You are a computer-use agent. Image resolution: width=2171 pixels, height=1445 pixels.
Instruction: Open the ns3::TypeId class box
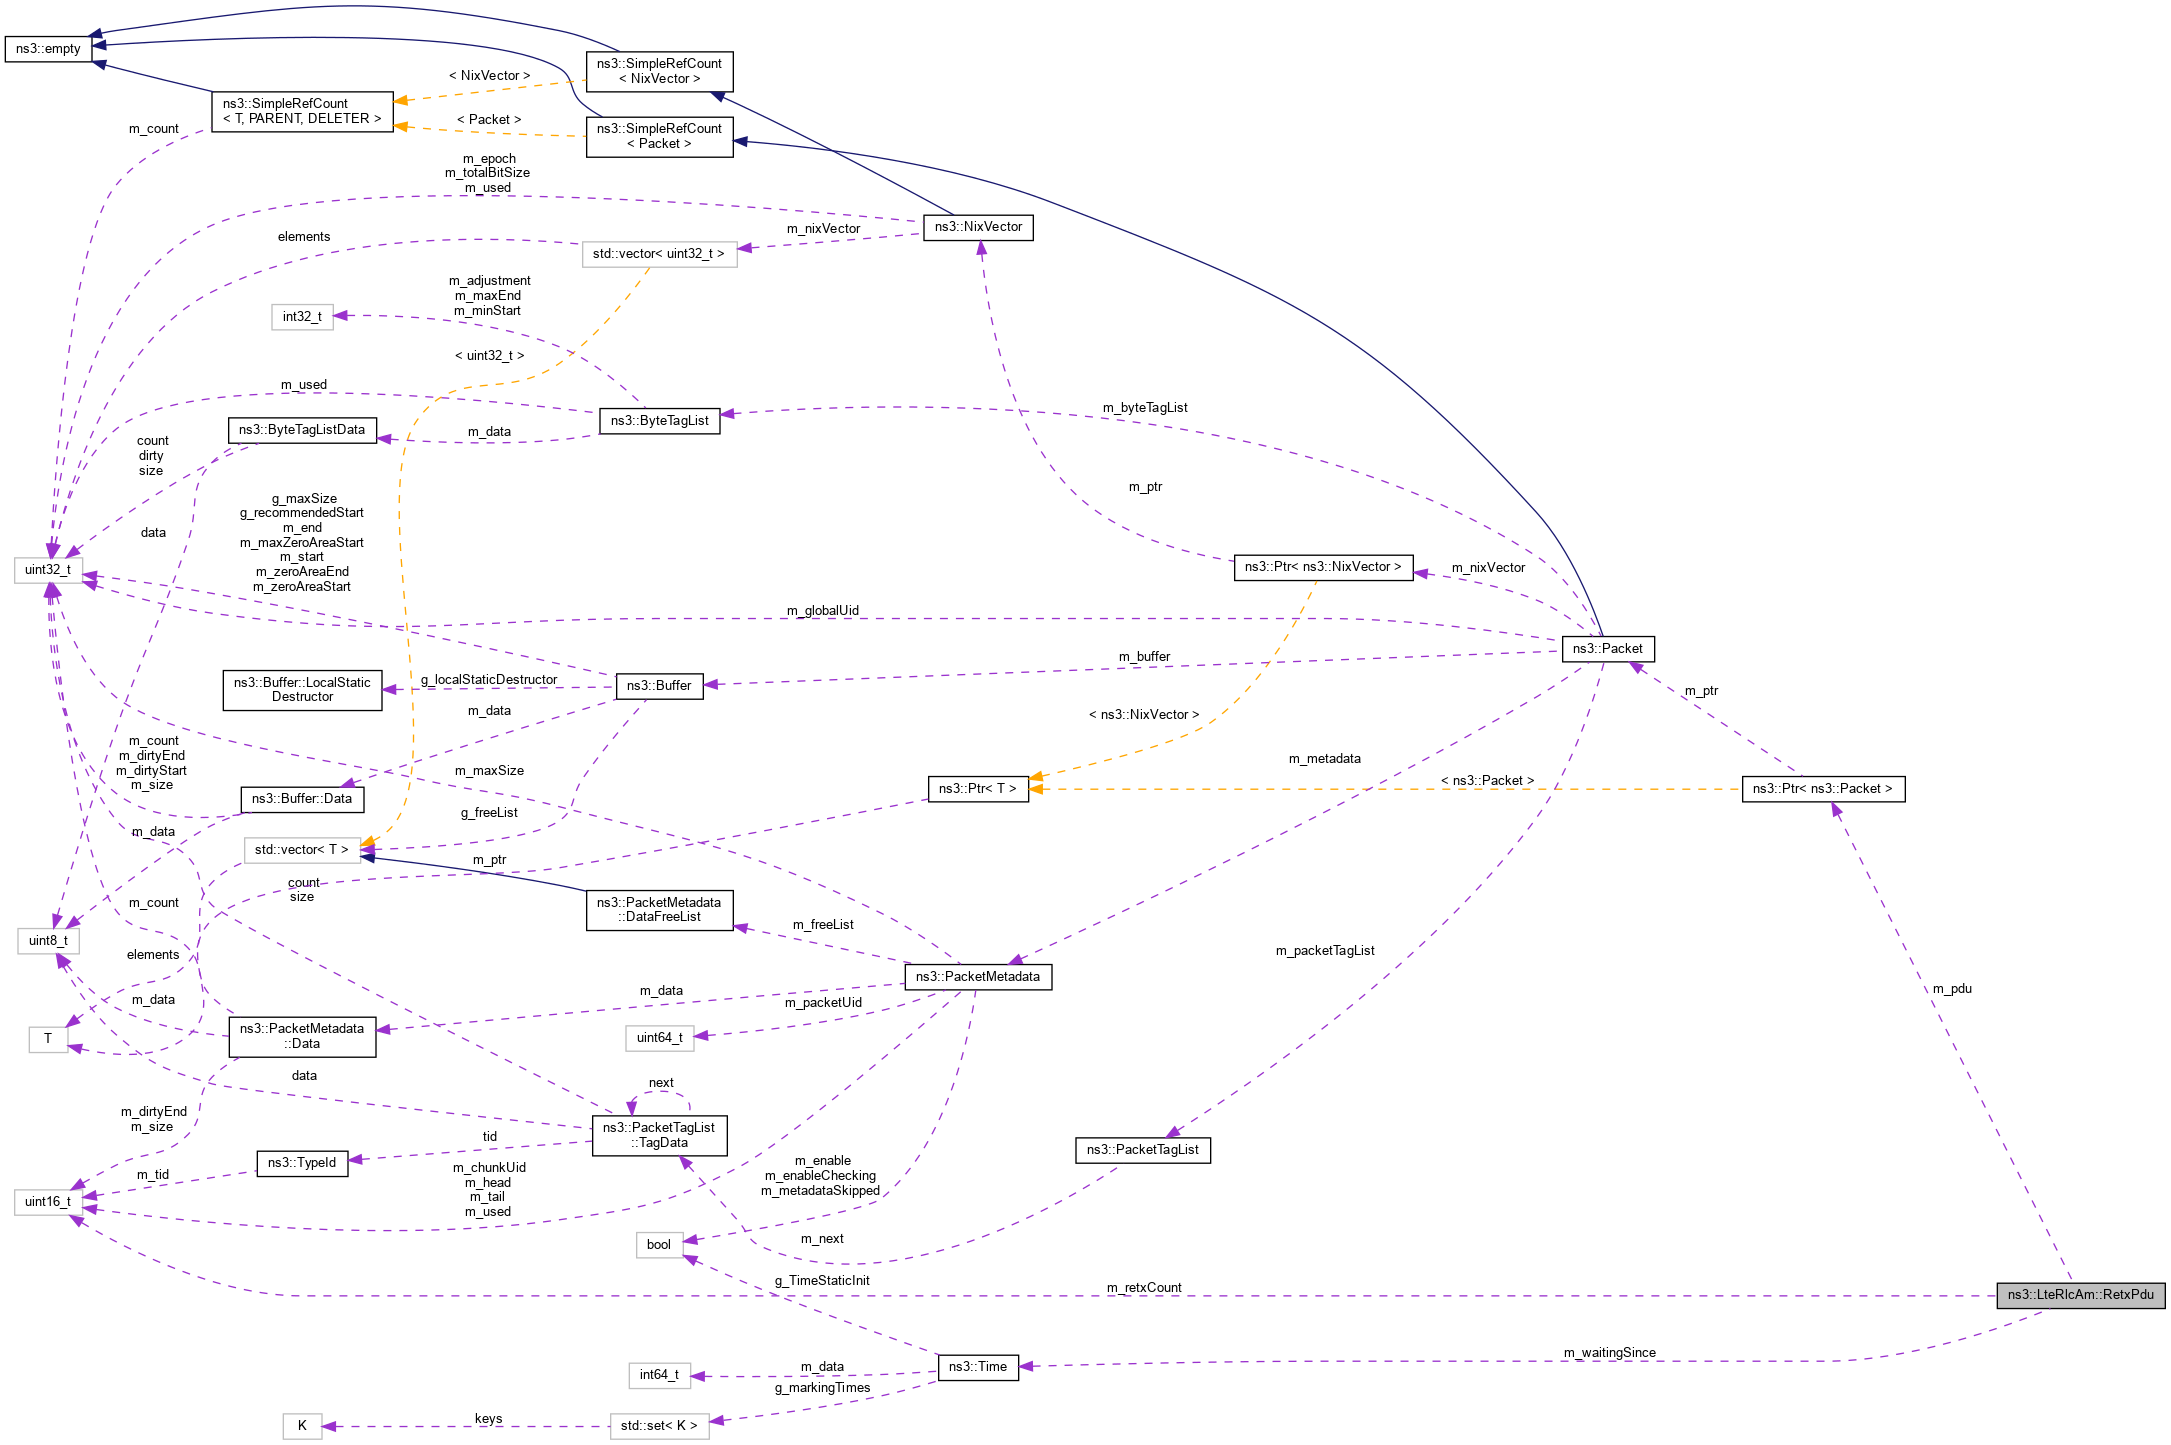click(302, 1163)
